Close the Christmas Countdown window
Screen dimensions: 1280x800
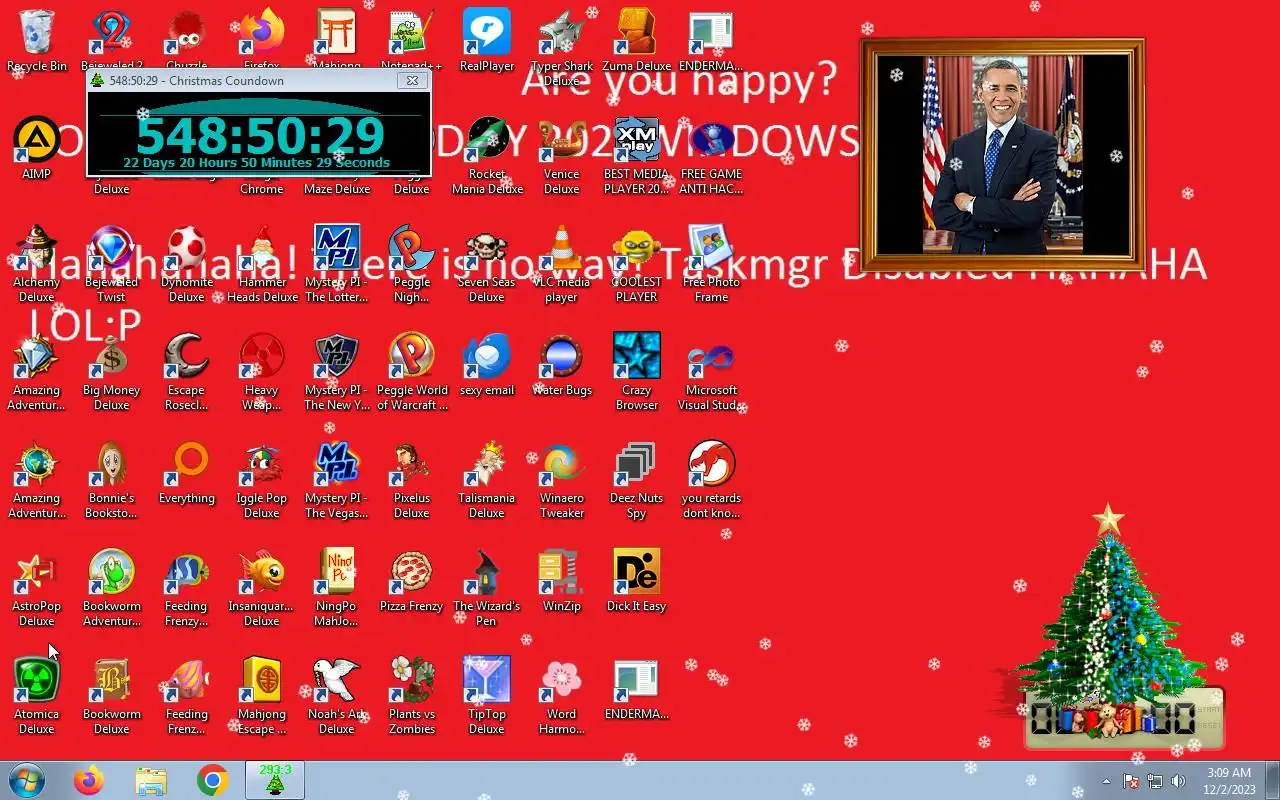[x=412, y=81]
